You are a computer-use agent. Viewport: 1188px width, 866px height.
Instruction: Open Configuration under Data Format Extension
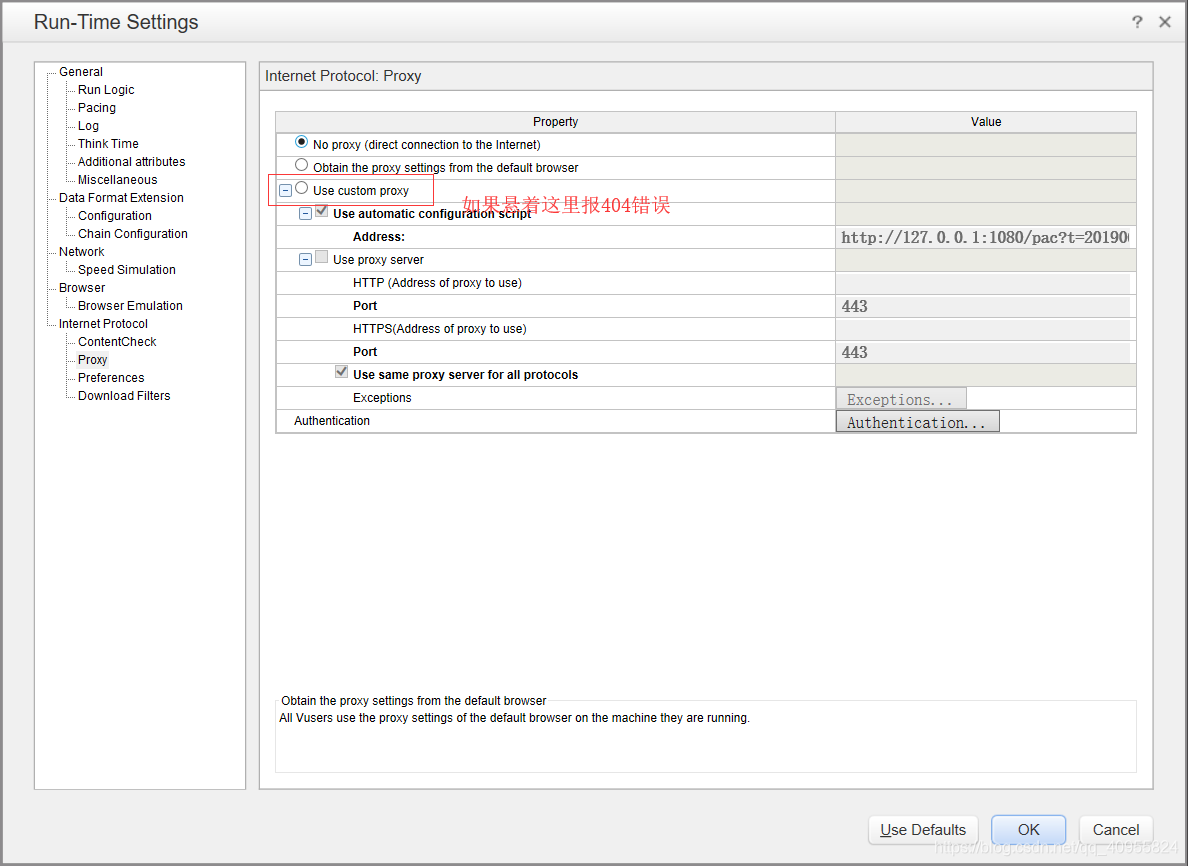pos(115,216)
